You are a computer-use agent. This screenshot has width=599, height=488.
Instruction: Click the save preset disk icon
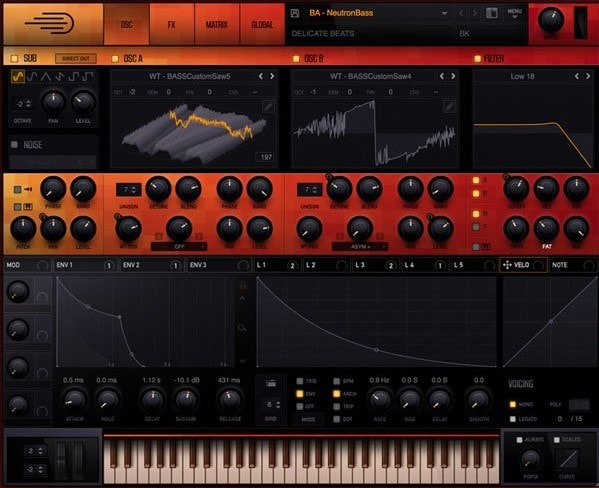[x=295, y=13]
